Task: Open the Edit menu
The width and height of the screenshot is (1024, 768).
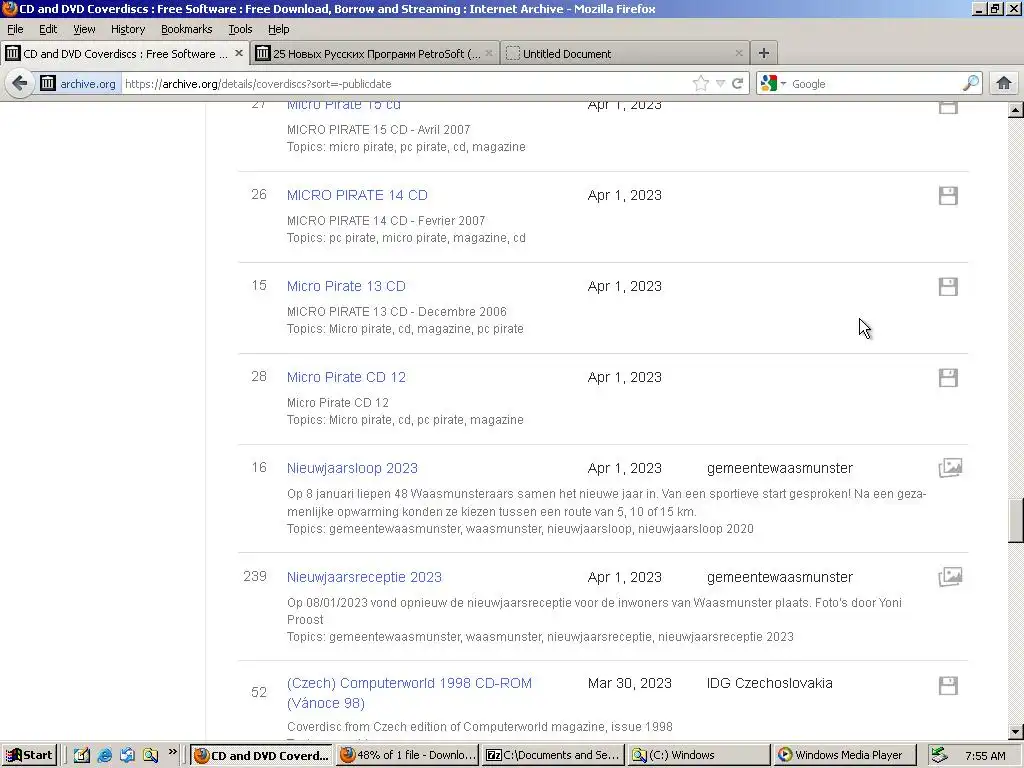Action: point(48,29)
